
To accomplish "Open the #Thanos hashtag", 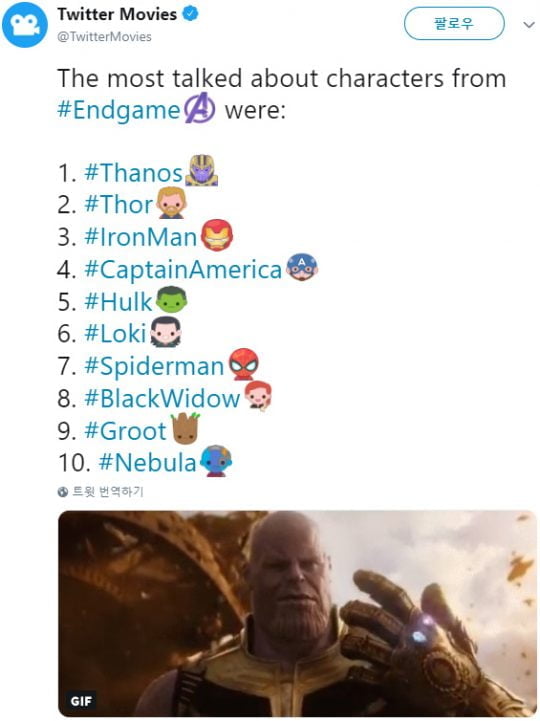I will (134, 173).
